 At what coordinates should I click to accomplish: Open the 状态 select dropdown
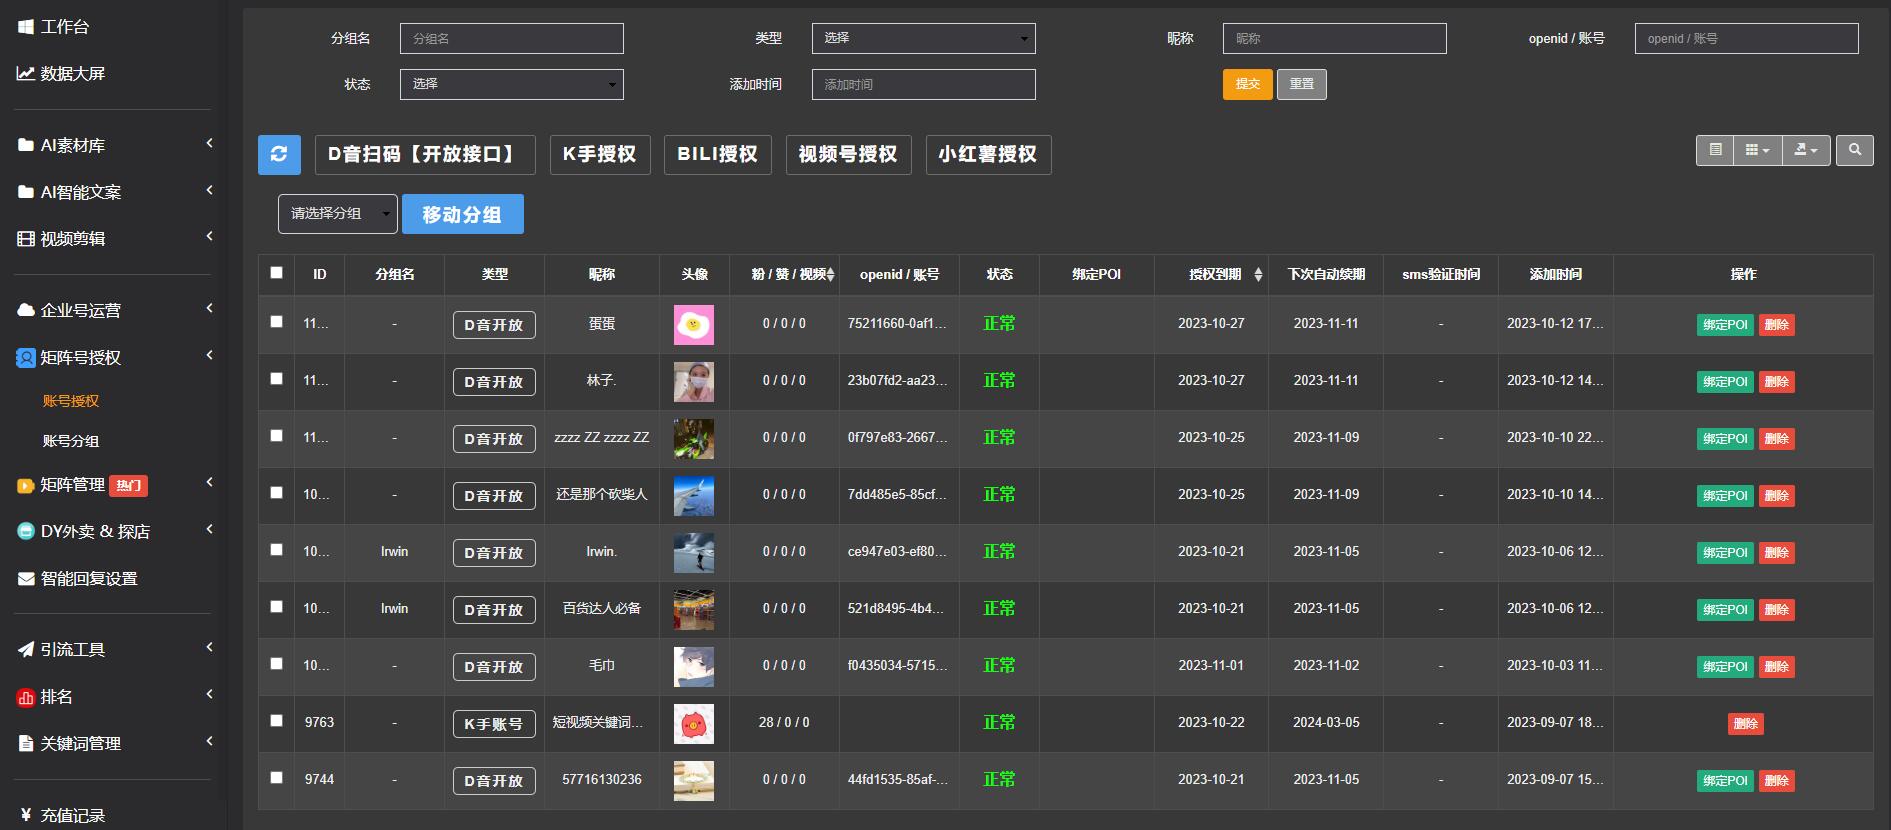[511, 84]
